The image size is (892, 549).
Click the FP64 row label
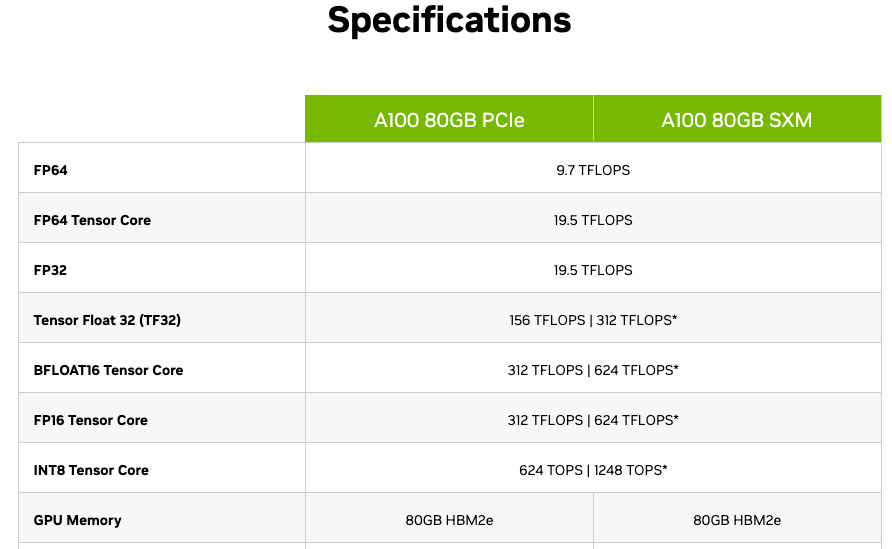coord(51,170)
